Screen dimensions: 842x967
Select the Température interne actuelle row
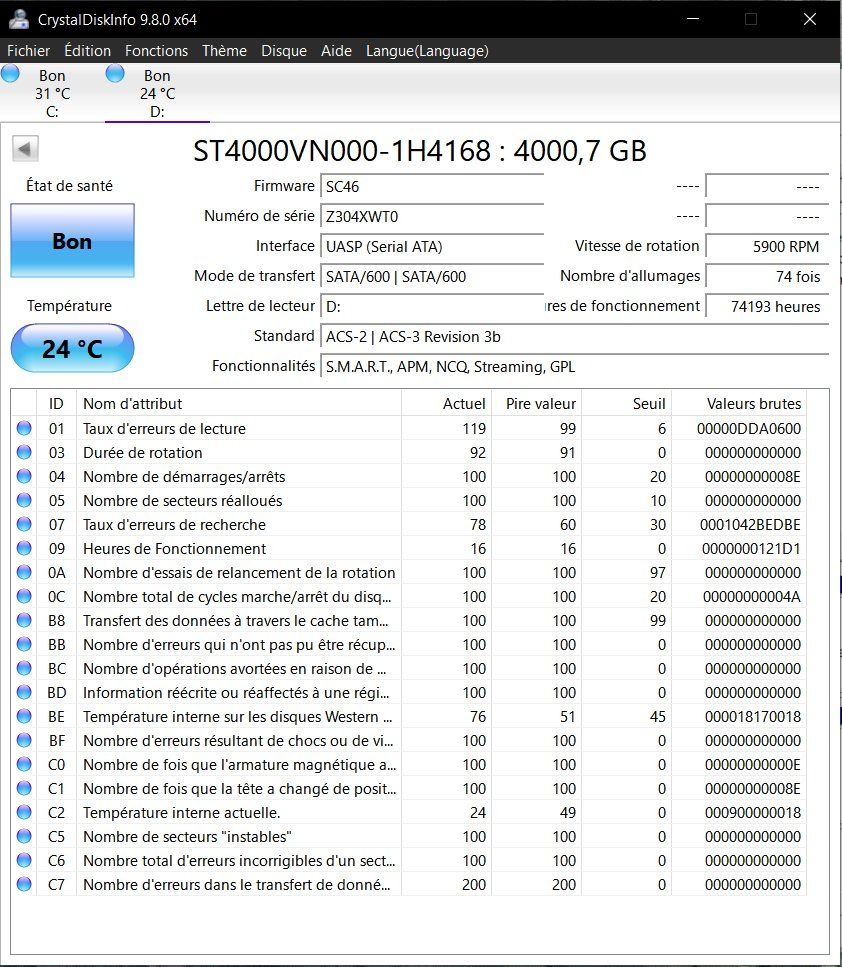point(408,812)
